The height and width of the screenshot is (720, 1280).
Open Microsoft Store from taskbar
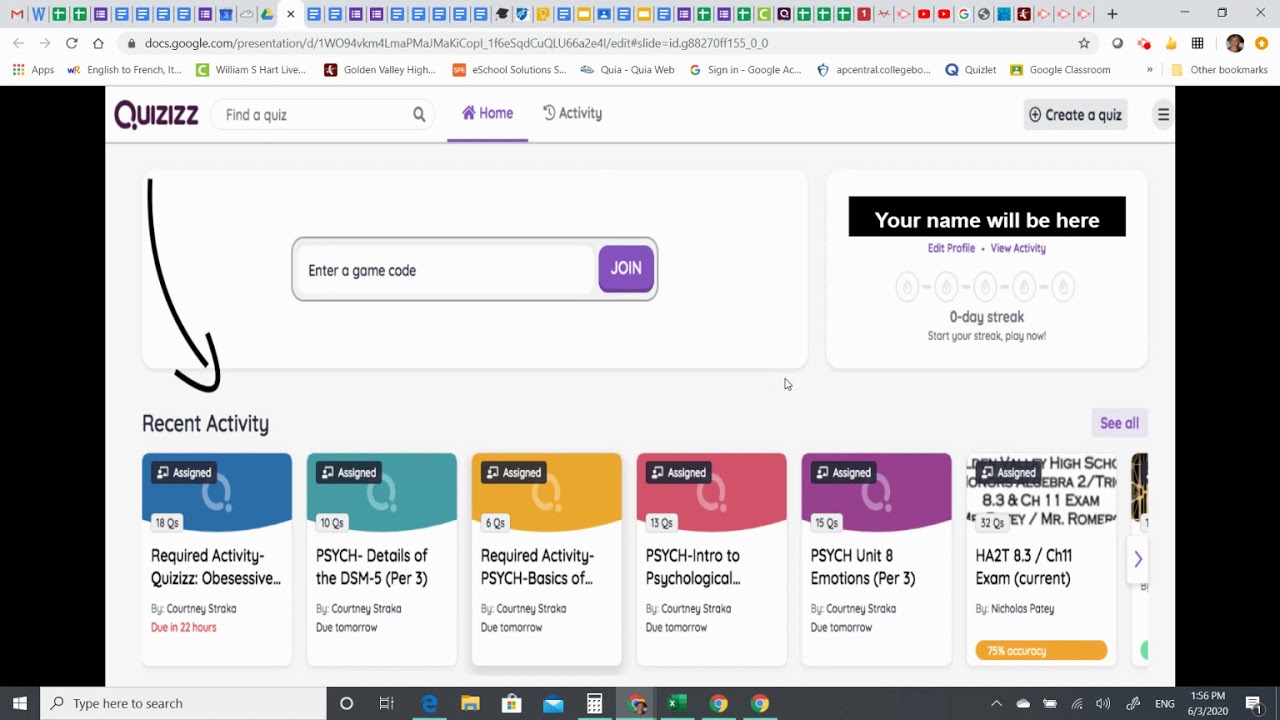(511, 703)
